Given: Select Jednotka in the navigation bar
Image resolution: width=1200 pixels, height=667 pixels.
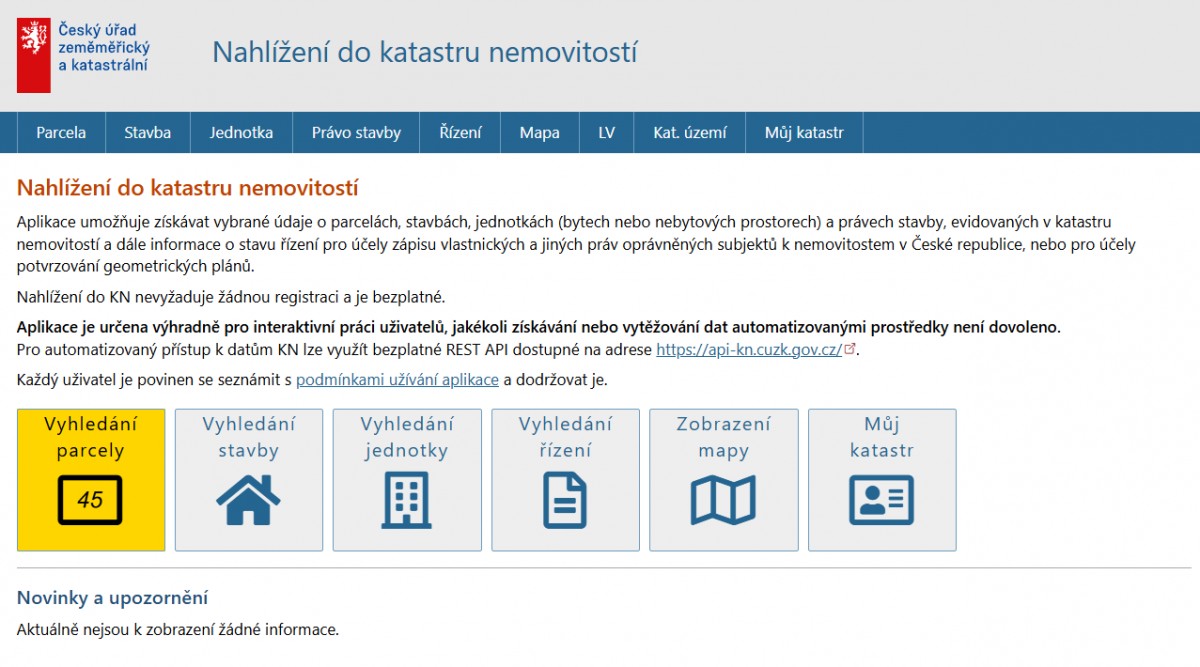Looking at the screenshot, I should click(x=241, y=132).
